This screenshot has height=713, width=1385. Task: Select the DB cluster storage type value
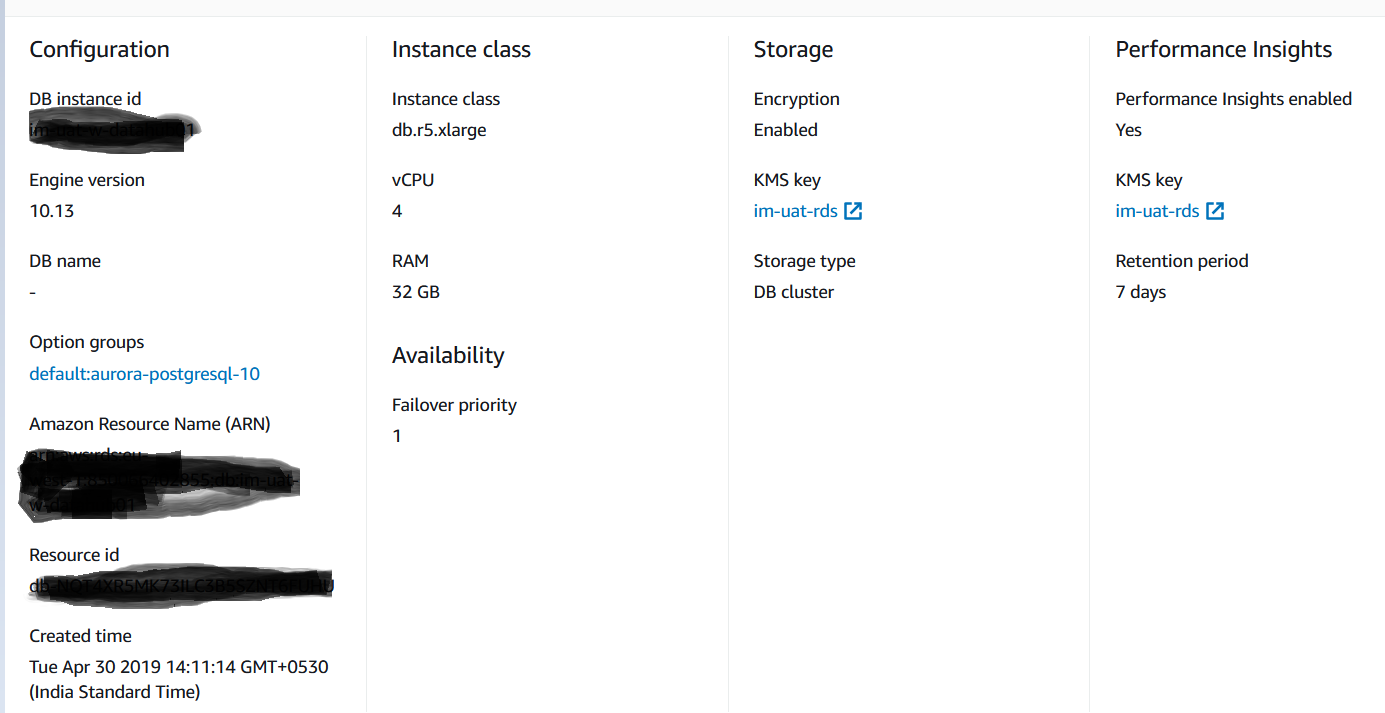coord(794,292)
